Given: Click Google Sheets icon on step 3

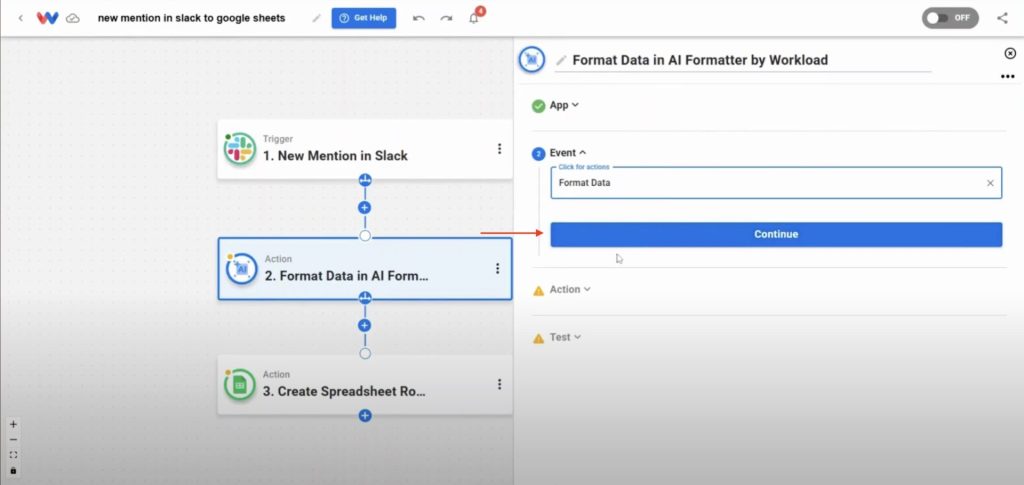Looking at the screenshot, I should (240, 385).
